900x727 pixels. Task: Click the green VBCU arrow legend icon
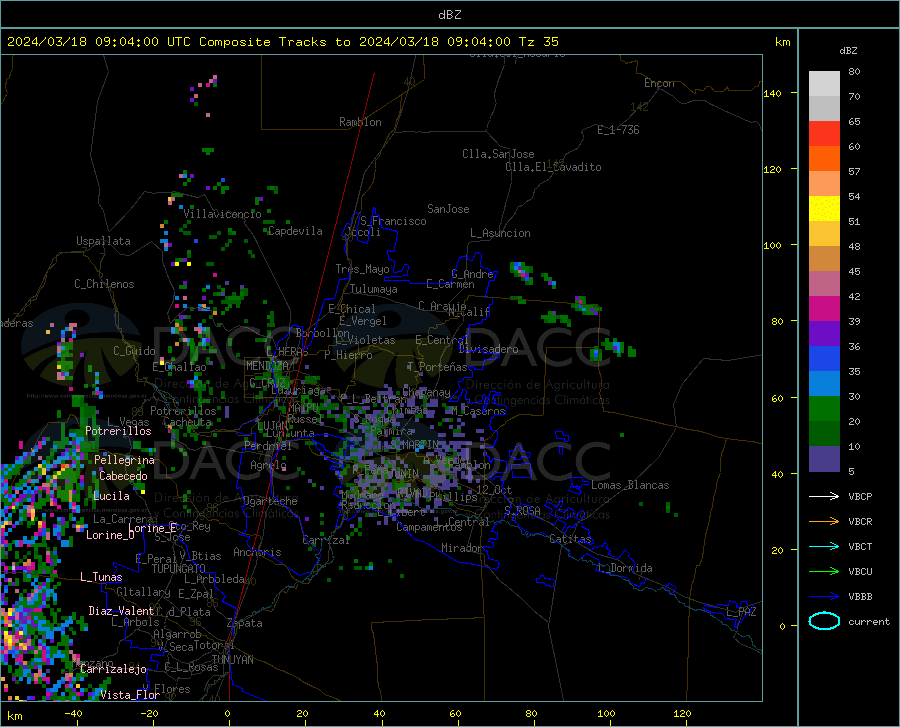point(824,572)
